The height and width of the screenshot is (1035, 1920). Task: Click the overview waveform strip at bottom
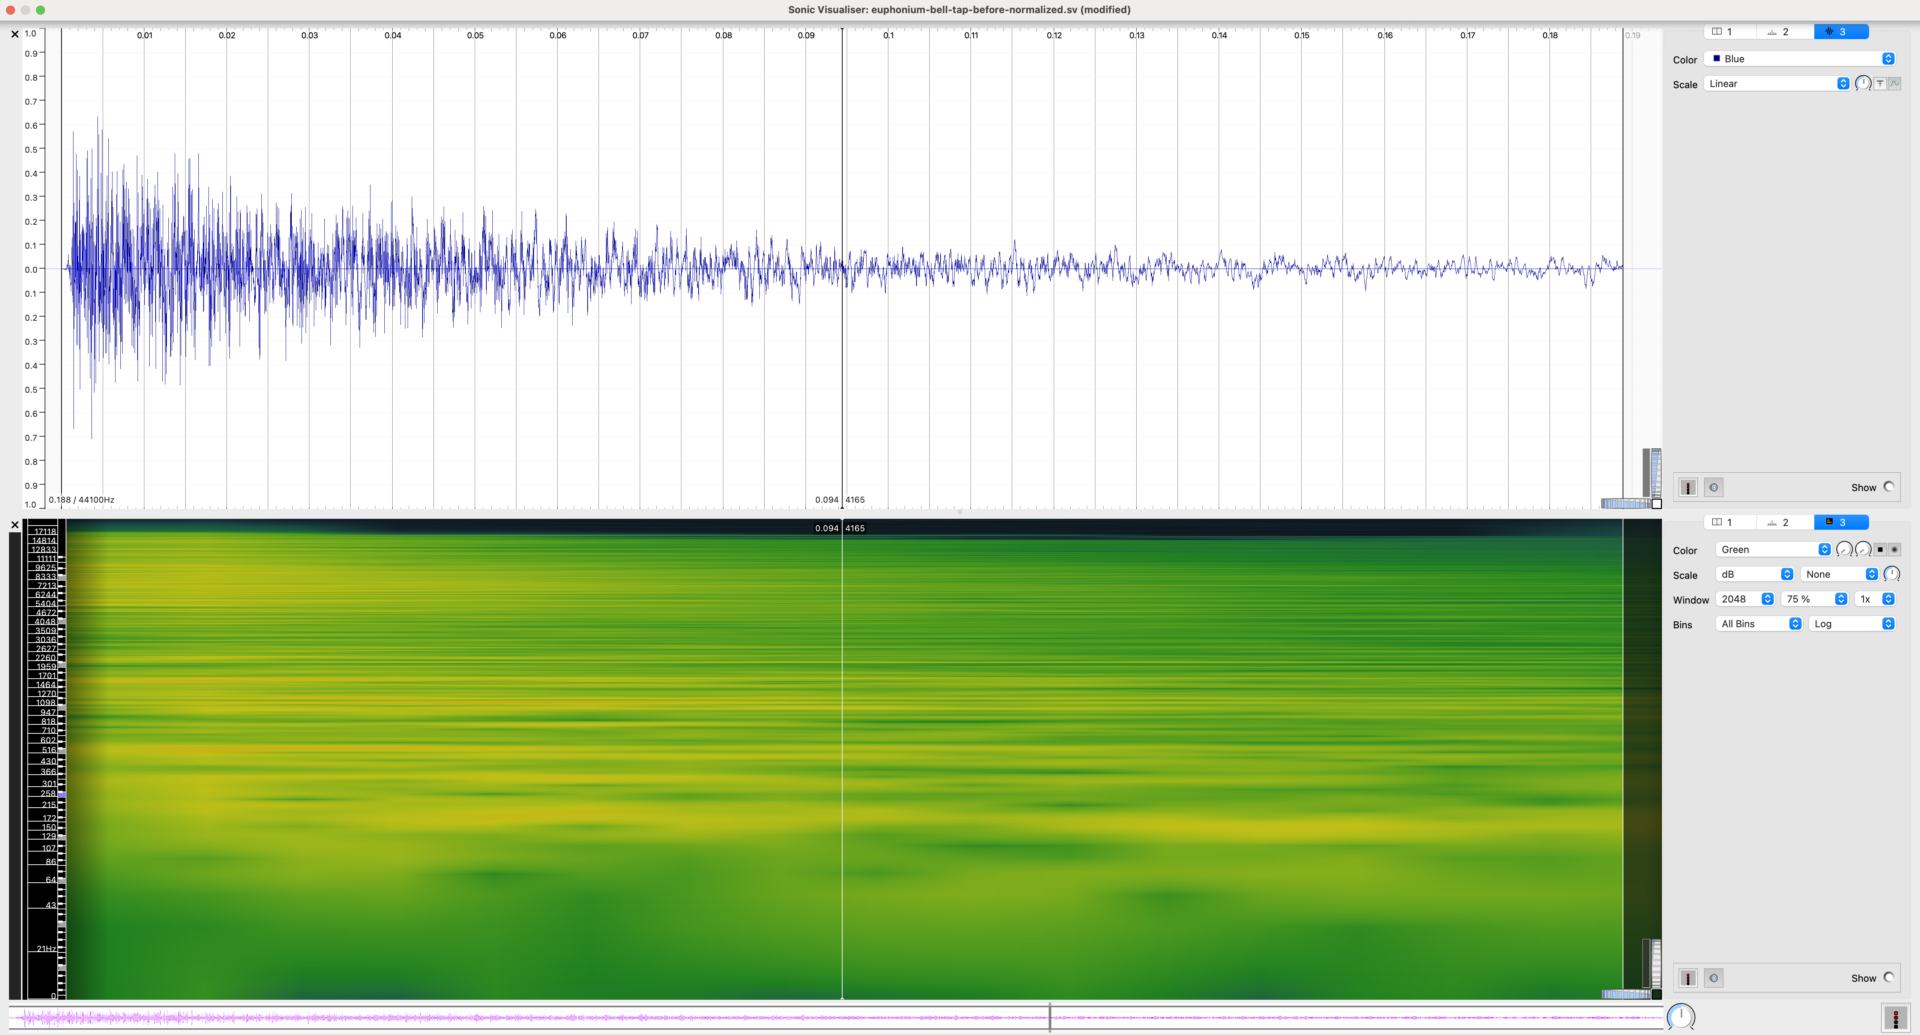point(836,1018)
